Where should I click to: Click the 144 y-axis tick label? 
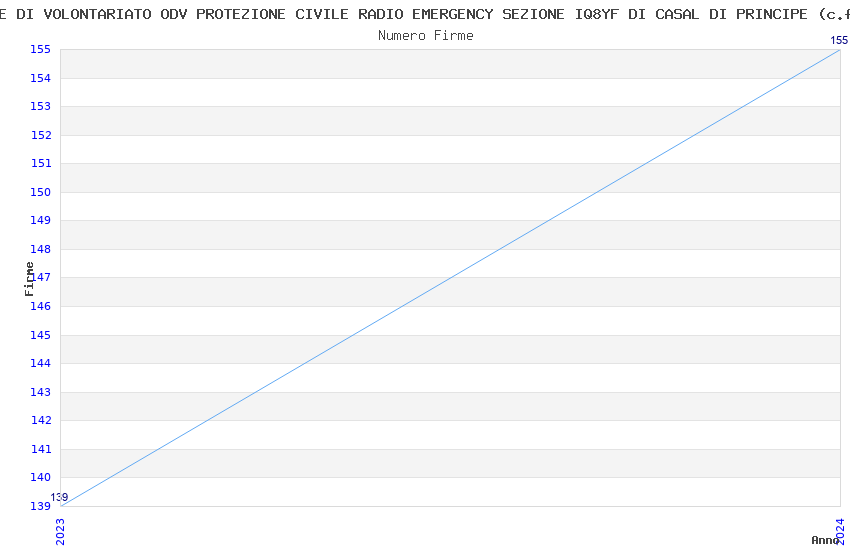point(41,363)
